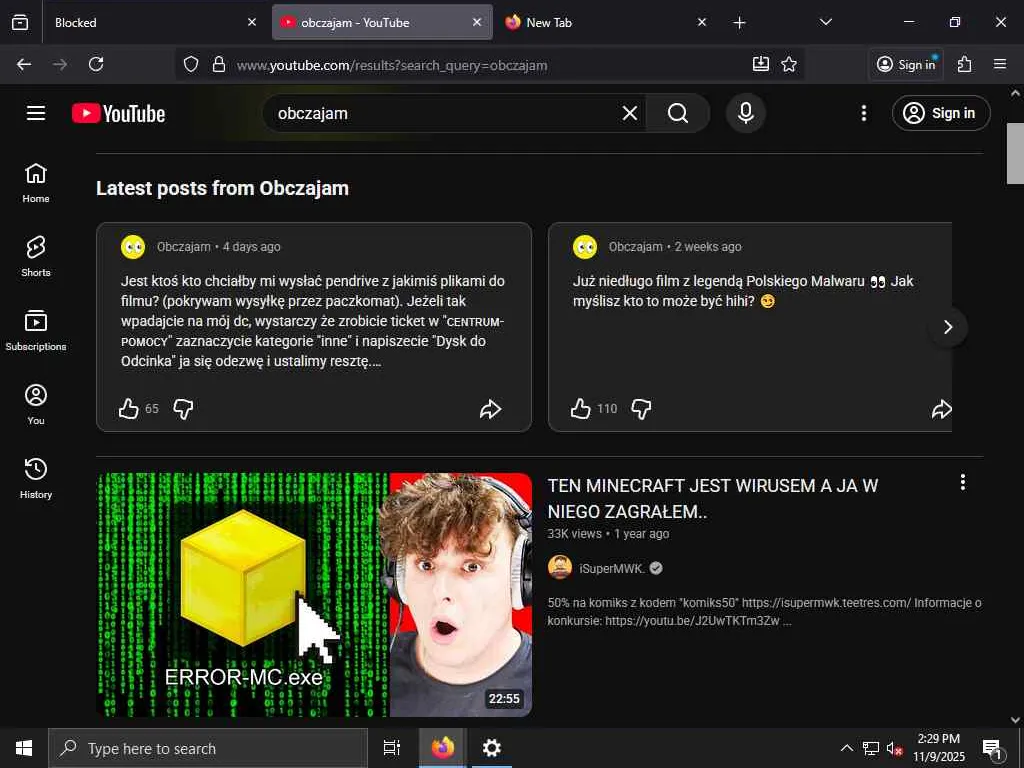Open Firefox View icon at top left

20,22
